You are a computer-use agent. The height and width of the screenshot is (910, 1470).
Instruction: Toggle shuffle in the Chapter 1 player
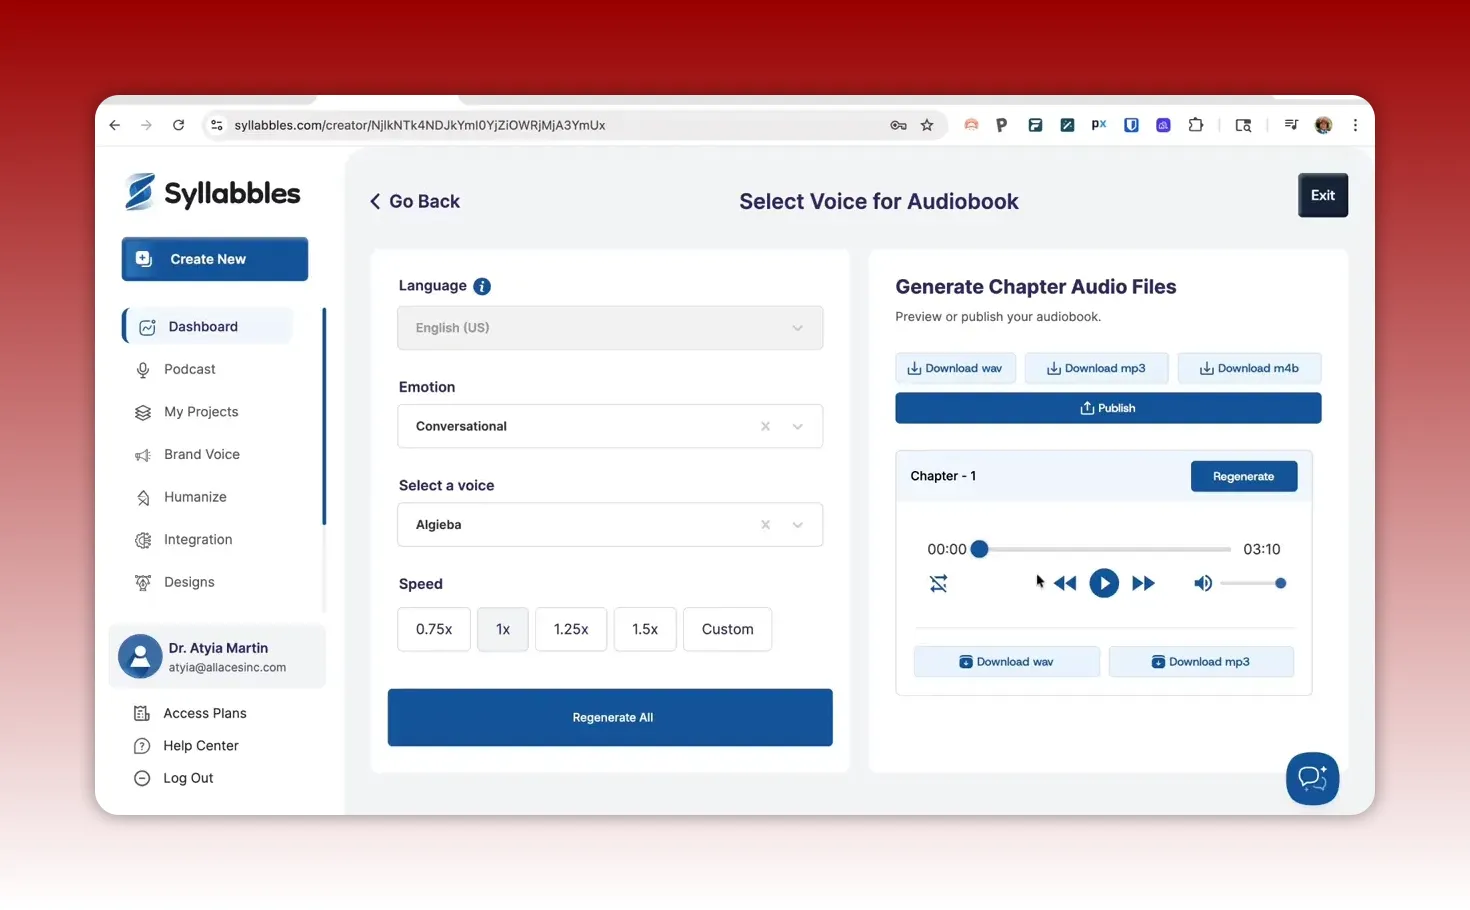(938, 583)
